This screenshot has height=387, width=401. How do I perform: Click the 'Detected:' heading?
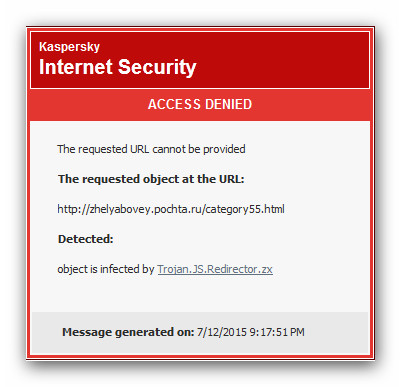pyautogui.click(x=86, y=239)
